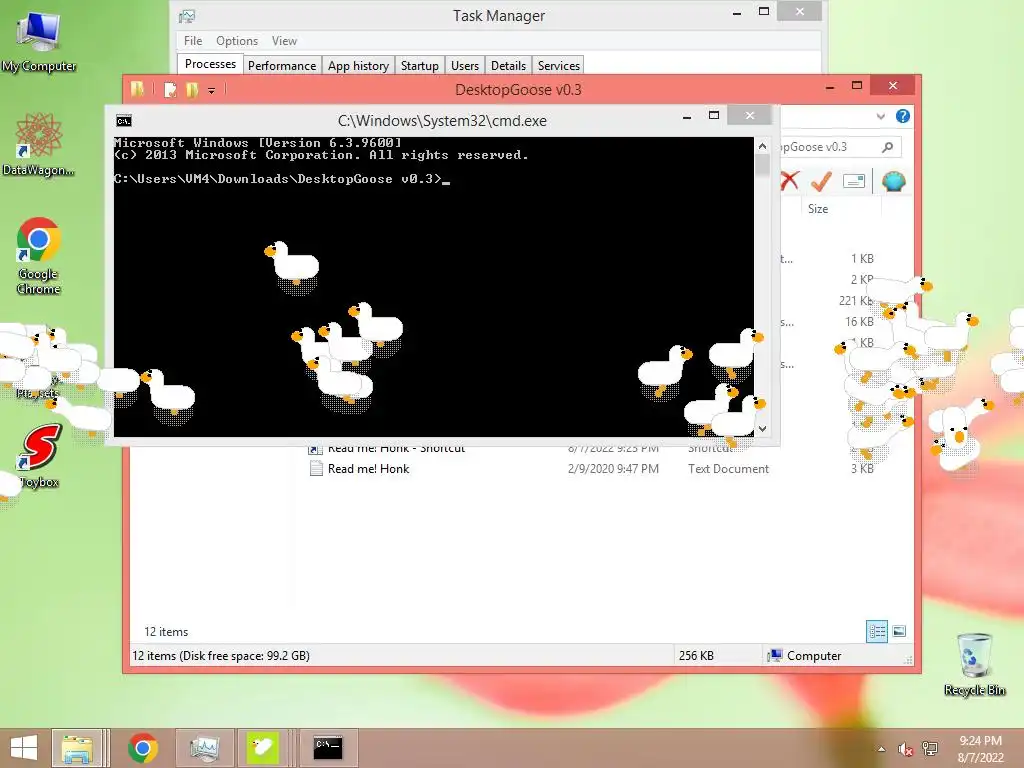Click cmd.exe window system menu icon
1024x768 pixels.
pos(123,120)
